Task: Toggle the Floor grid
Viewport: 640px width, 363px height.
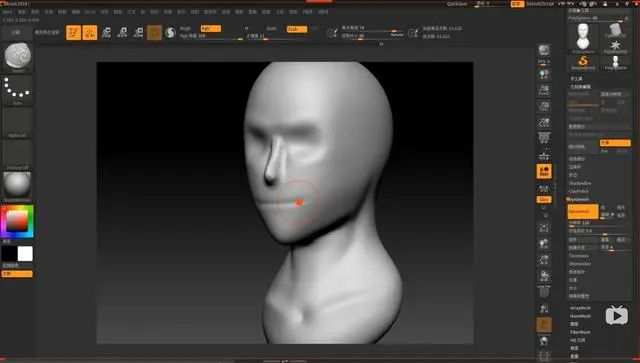Action: [x=544, y=155]
